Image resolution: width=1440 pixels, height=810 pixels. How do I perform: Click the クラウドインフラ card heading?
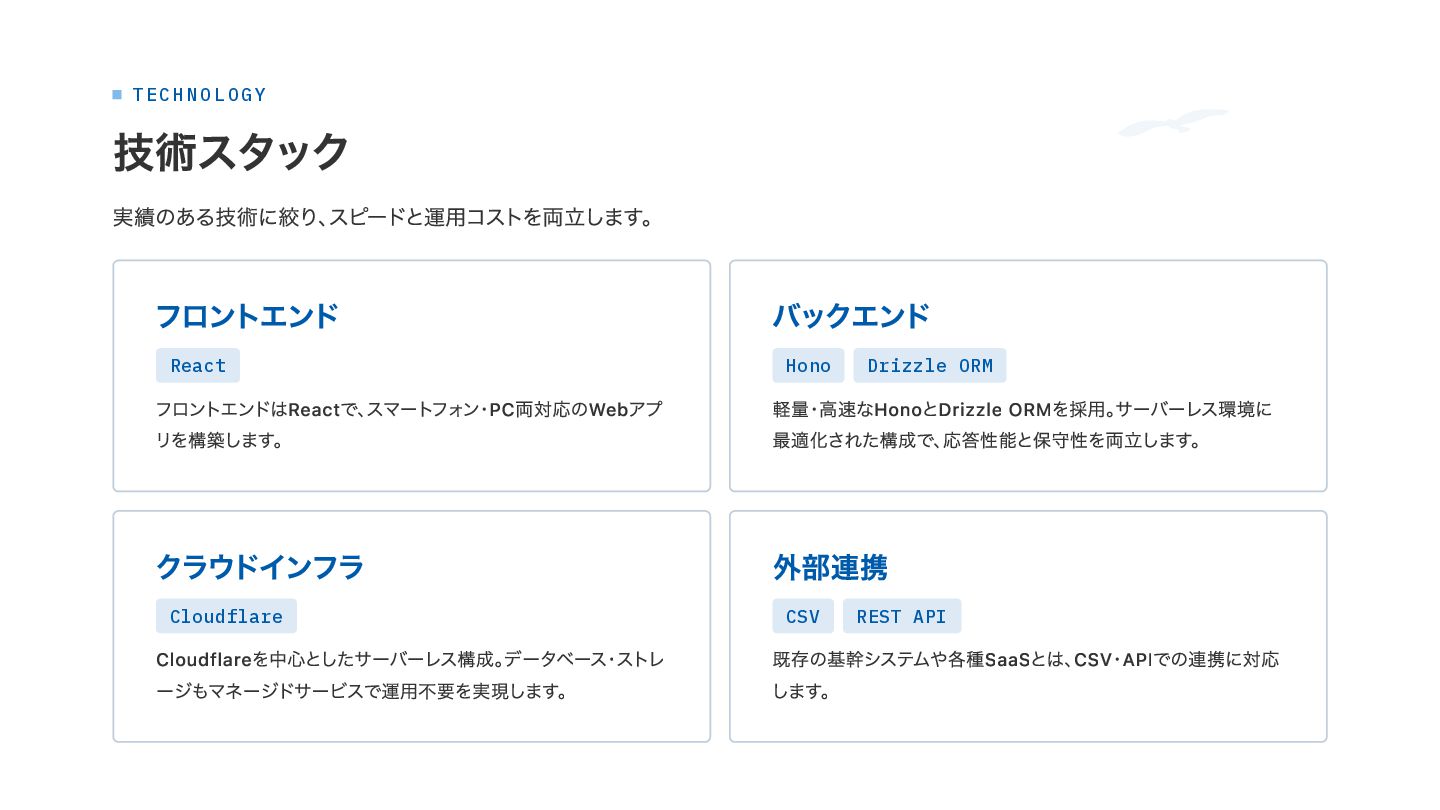(260, 567)
